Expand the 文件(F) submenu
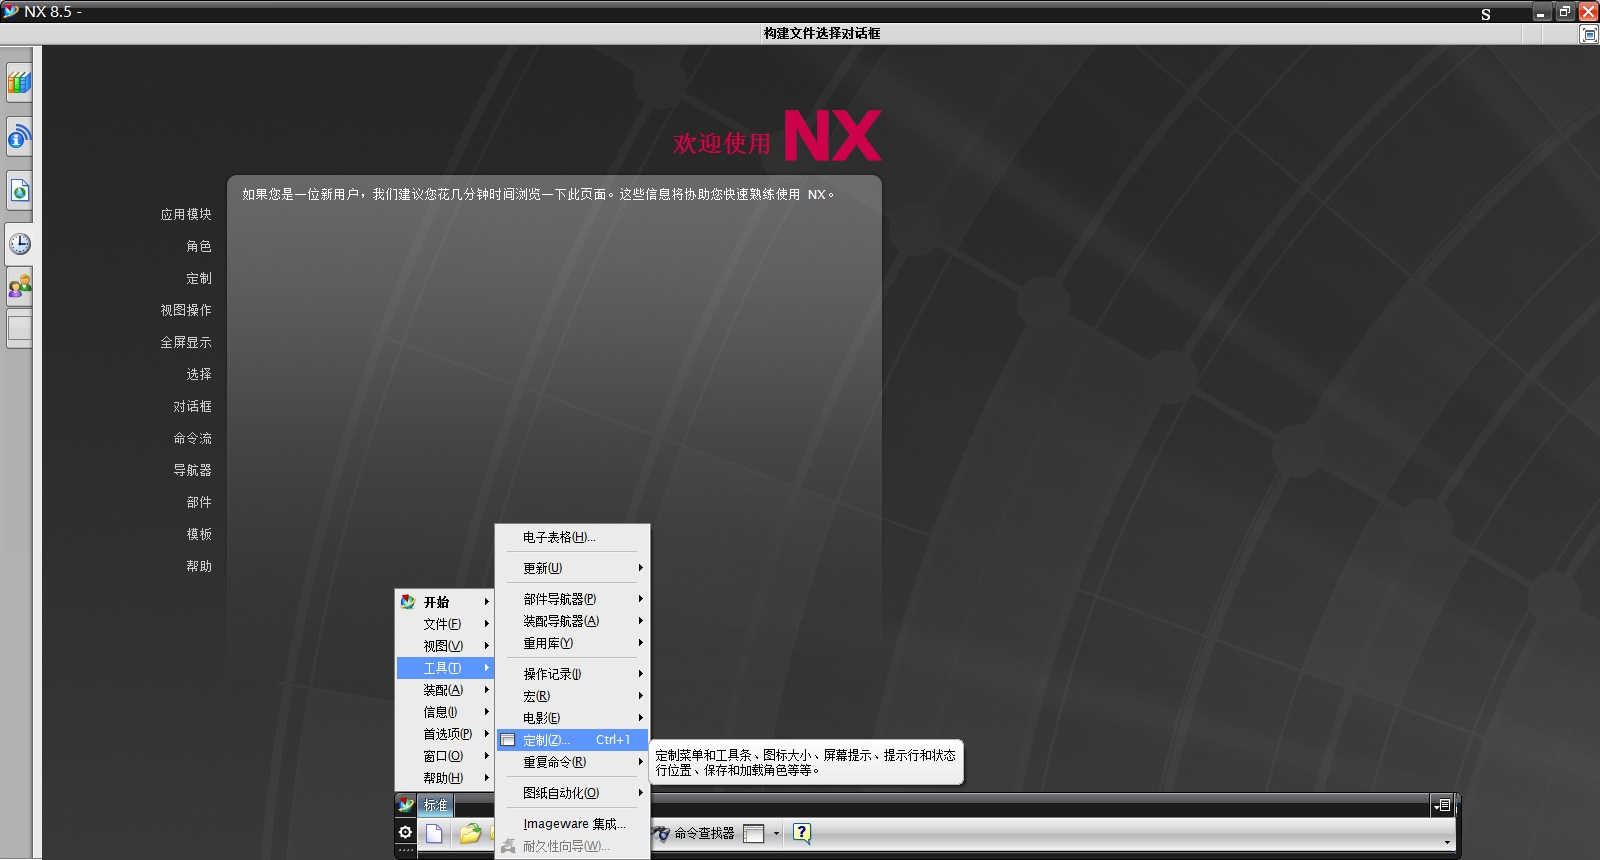Screen dimensions: 1600x860 (x=445, y=624)
